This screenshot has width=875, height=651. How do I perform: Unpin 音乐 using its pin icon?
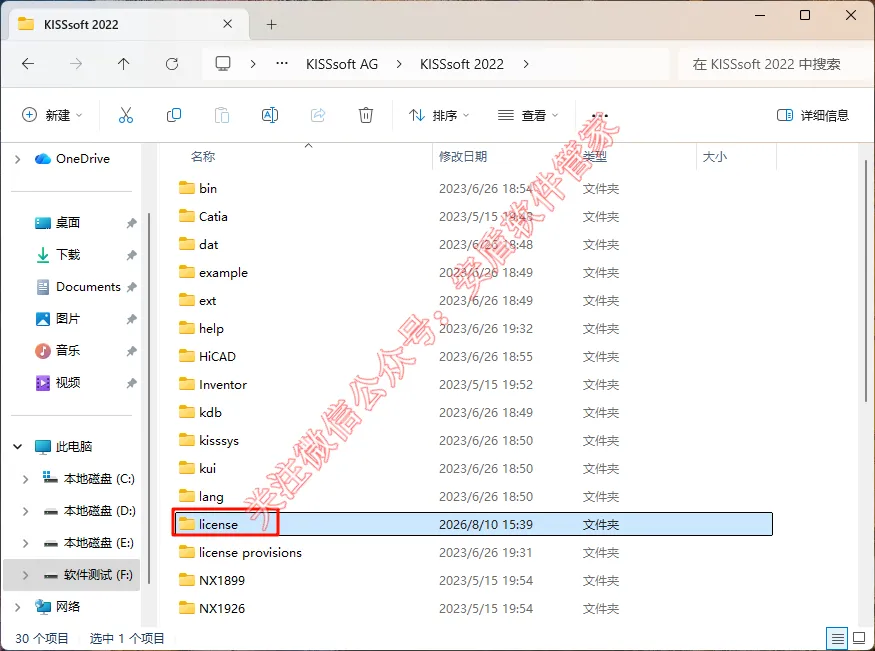(x=131, y=351)
